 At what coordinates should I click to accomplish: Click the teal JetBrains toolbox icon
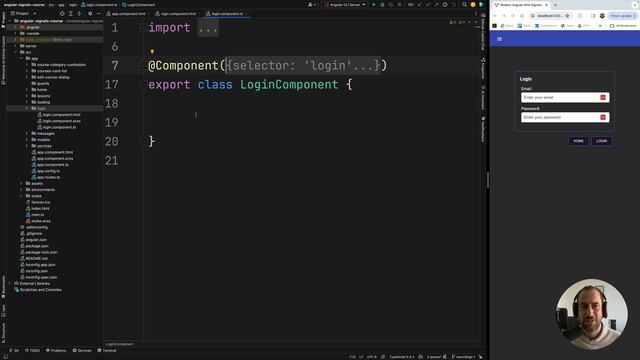tap(481, 4)
